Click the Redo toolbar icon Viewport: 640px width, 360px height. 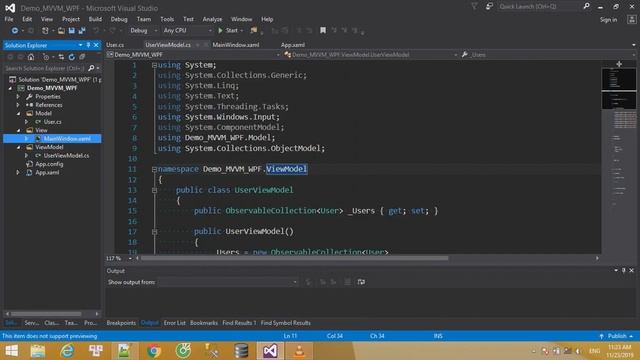click(x=113, y=31)
